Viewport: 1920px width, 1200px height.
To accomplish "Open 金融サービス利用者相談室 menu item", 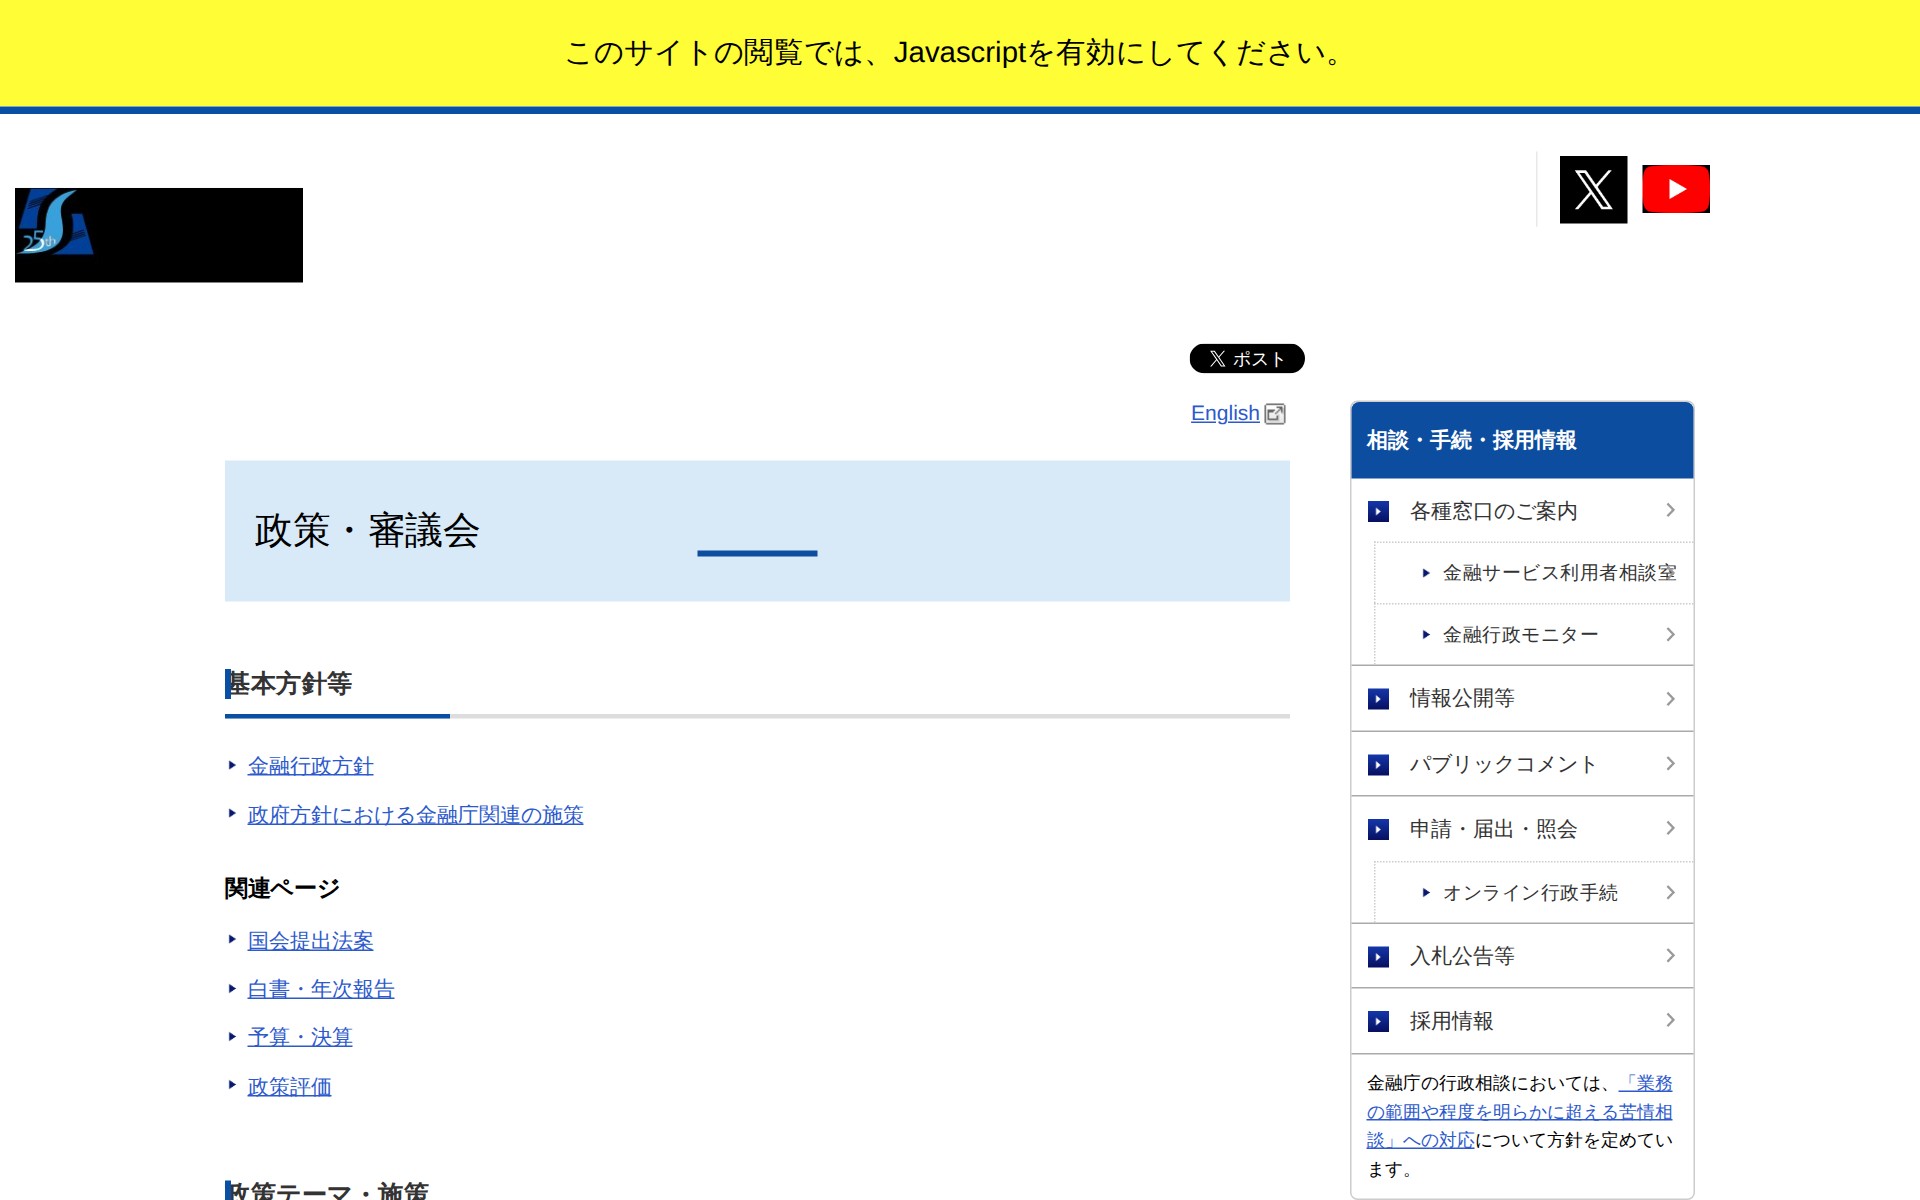I will click(1558, 573).
